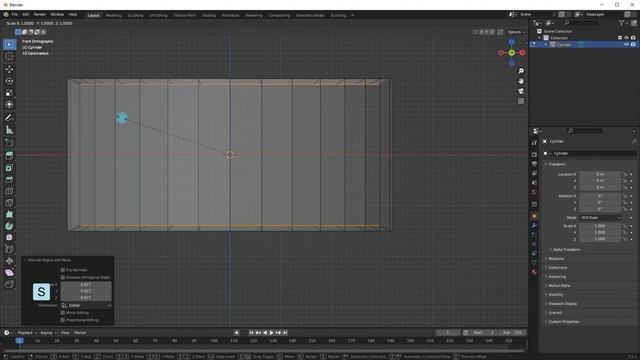Select the Shrink/Fatten tool

point(9,261)
